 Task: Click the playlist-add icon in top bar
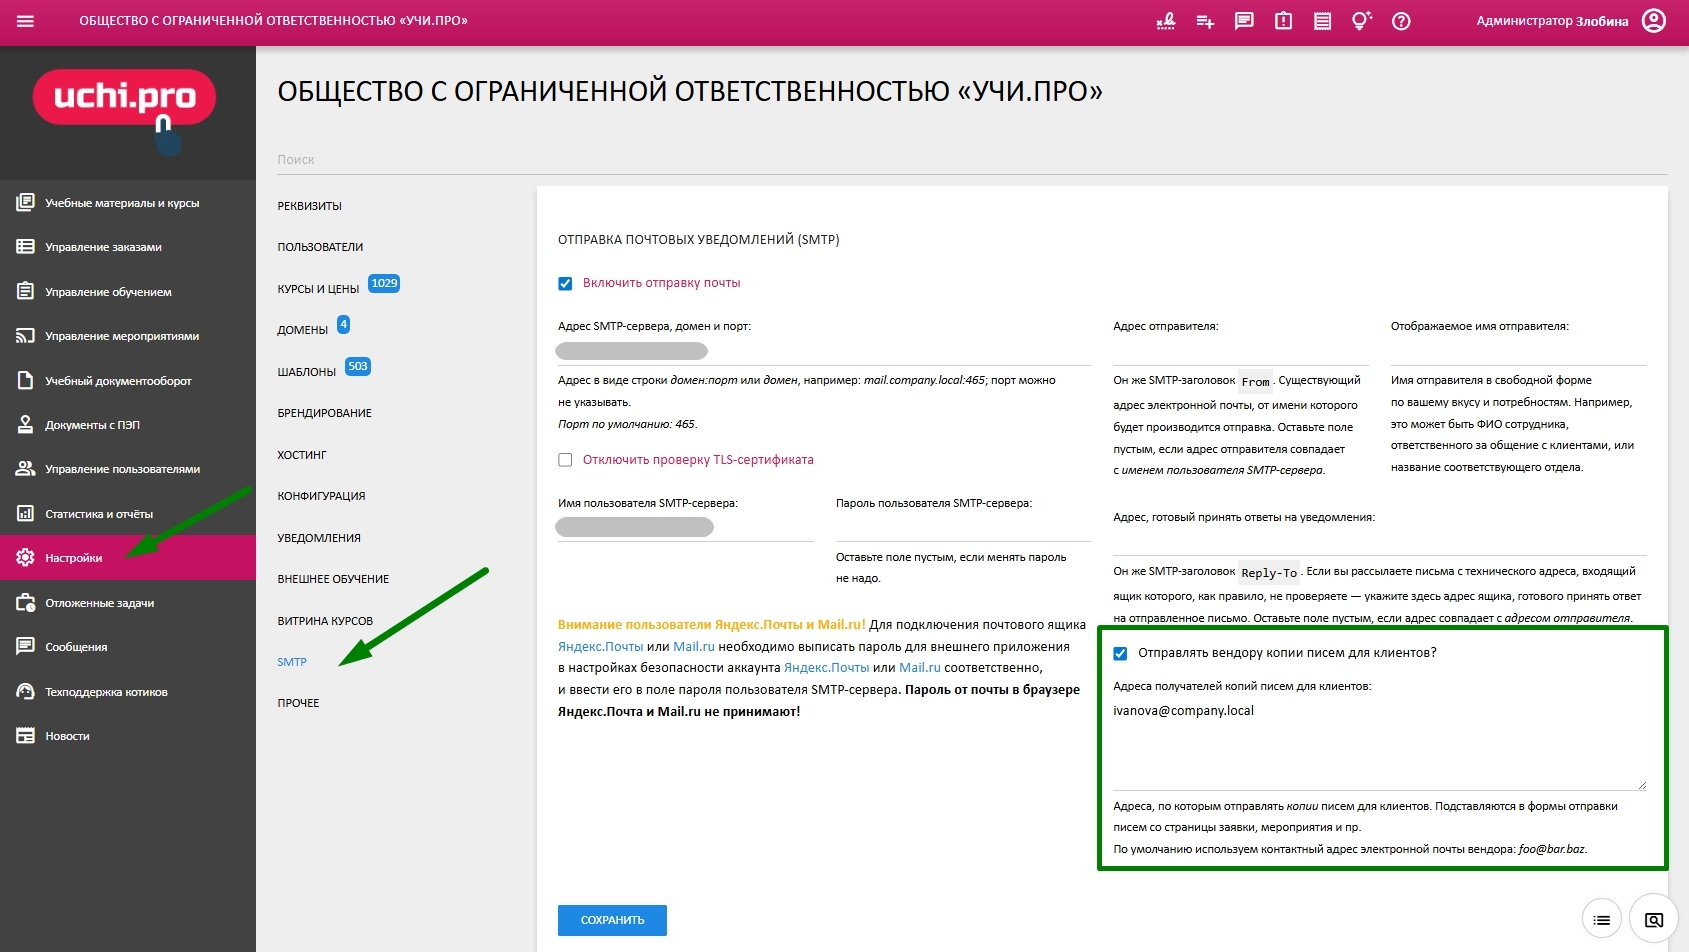click(1205, 21)
